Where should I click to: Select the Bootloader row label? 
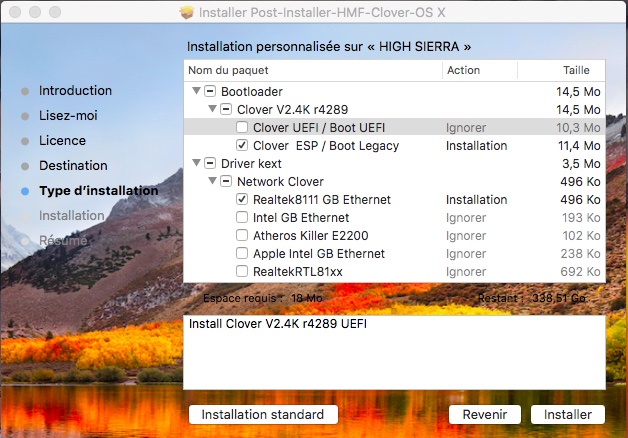coord(252,92)
